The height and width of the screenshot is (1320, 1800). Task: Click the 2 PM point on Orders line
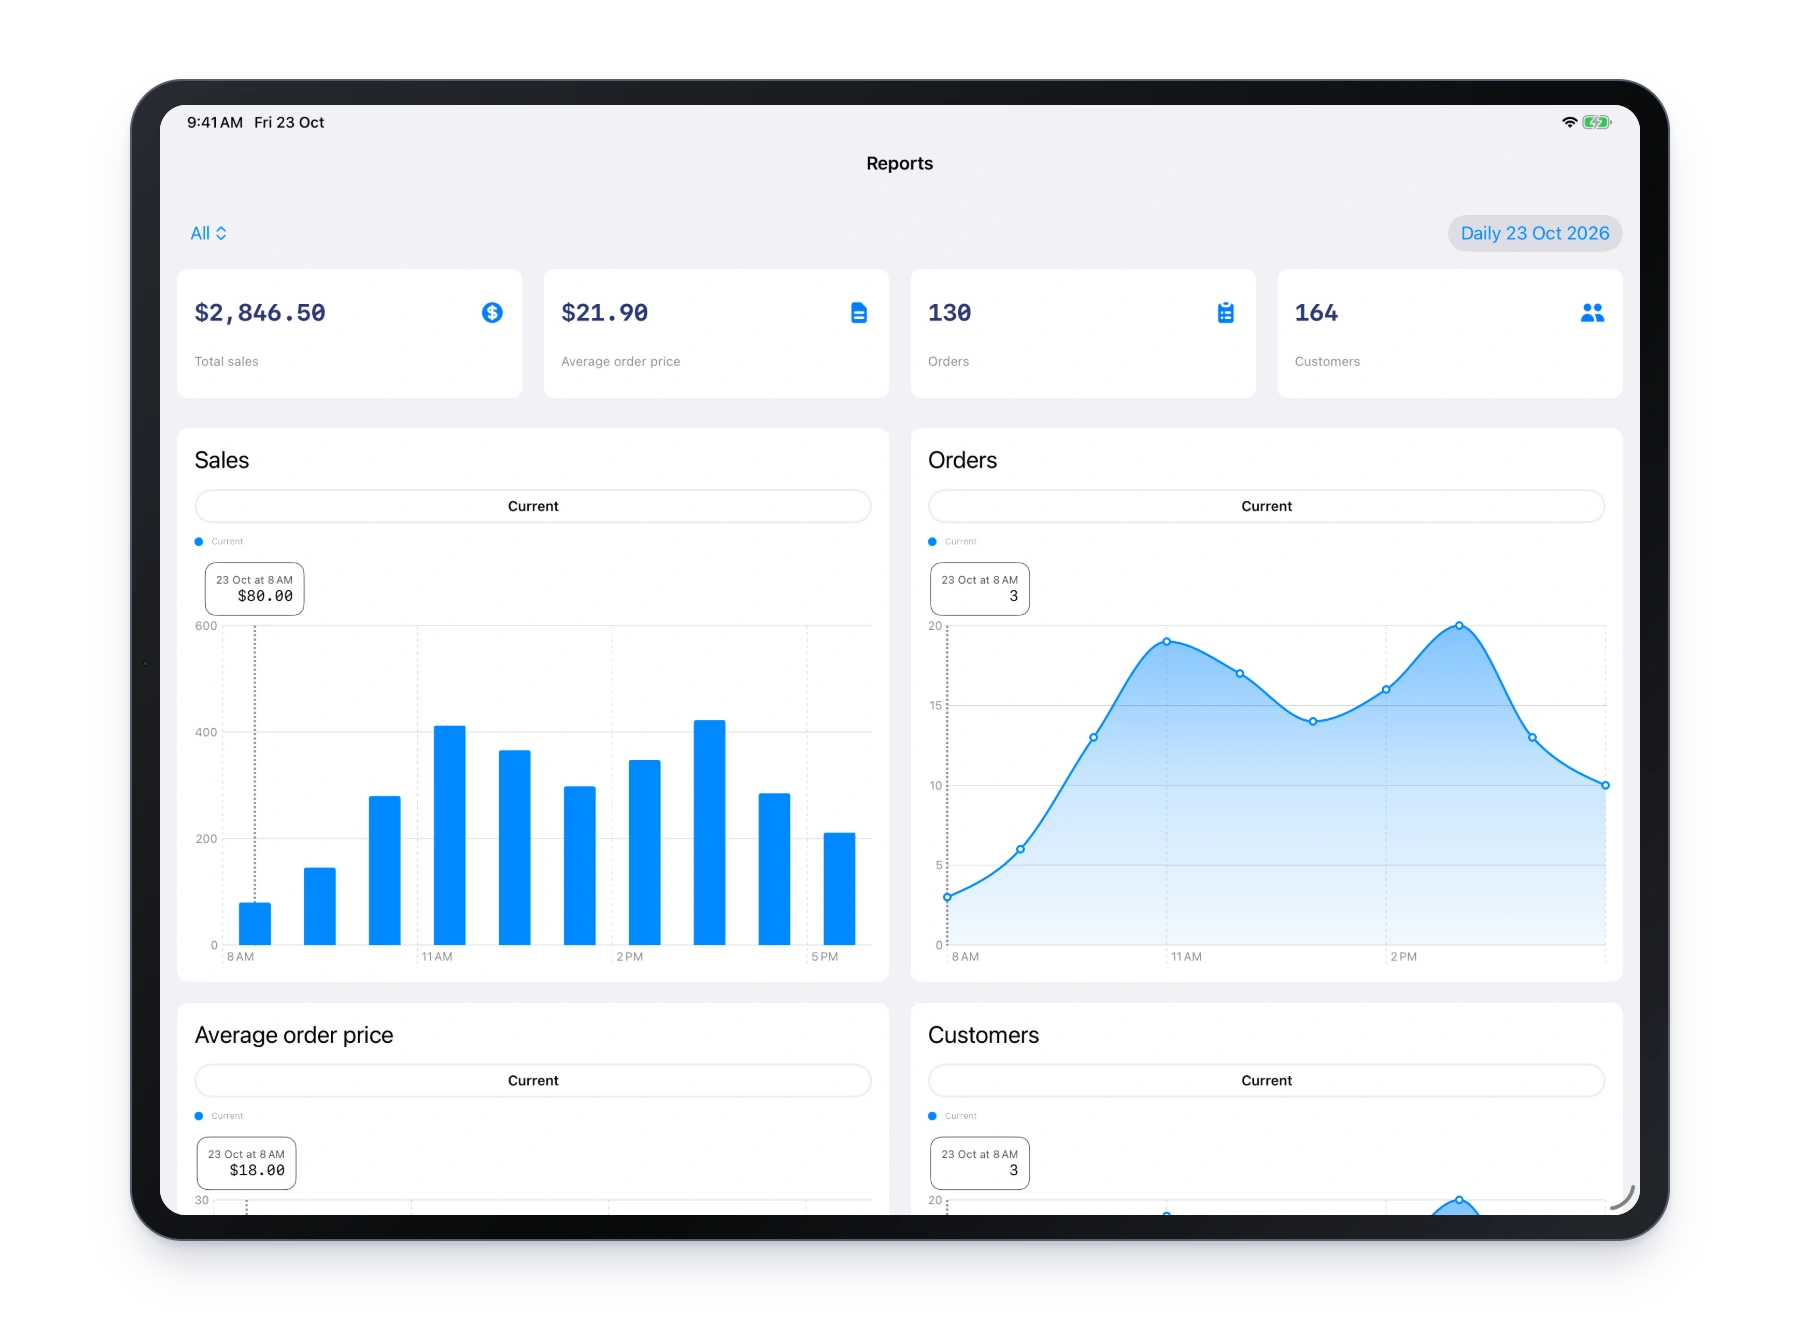[x=1386, y=689]
